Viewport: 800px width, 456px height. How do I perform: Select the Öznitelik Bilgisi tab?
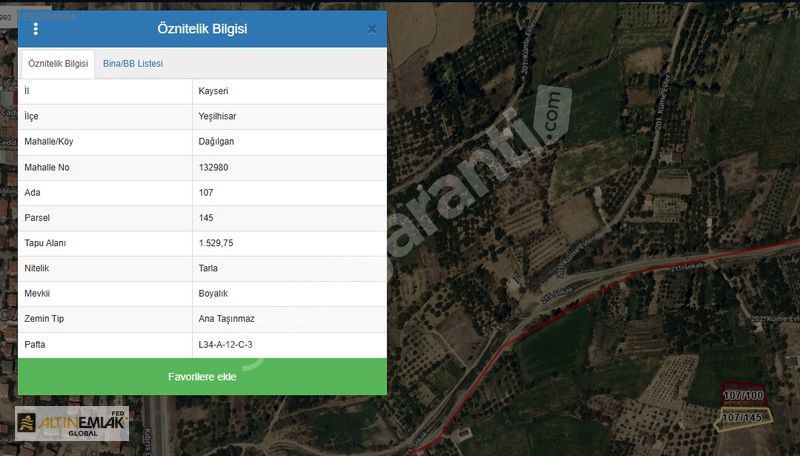pyautogui.click(x=58, y=64)
